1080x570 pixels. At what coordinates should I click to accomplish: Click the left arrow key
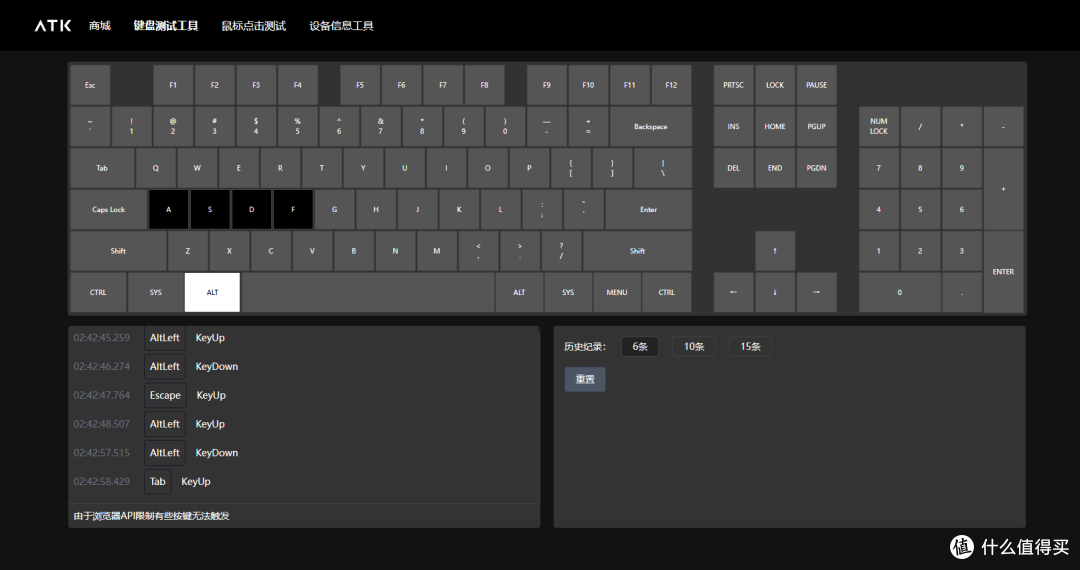coord(734,292)
